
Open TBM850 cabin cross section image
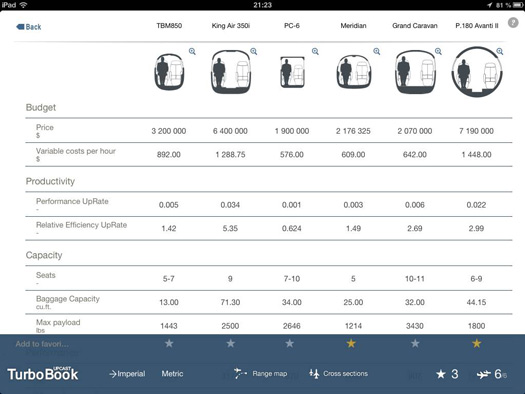(169, 72)
